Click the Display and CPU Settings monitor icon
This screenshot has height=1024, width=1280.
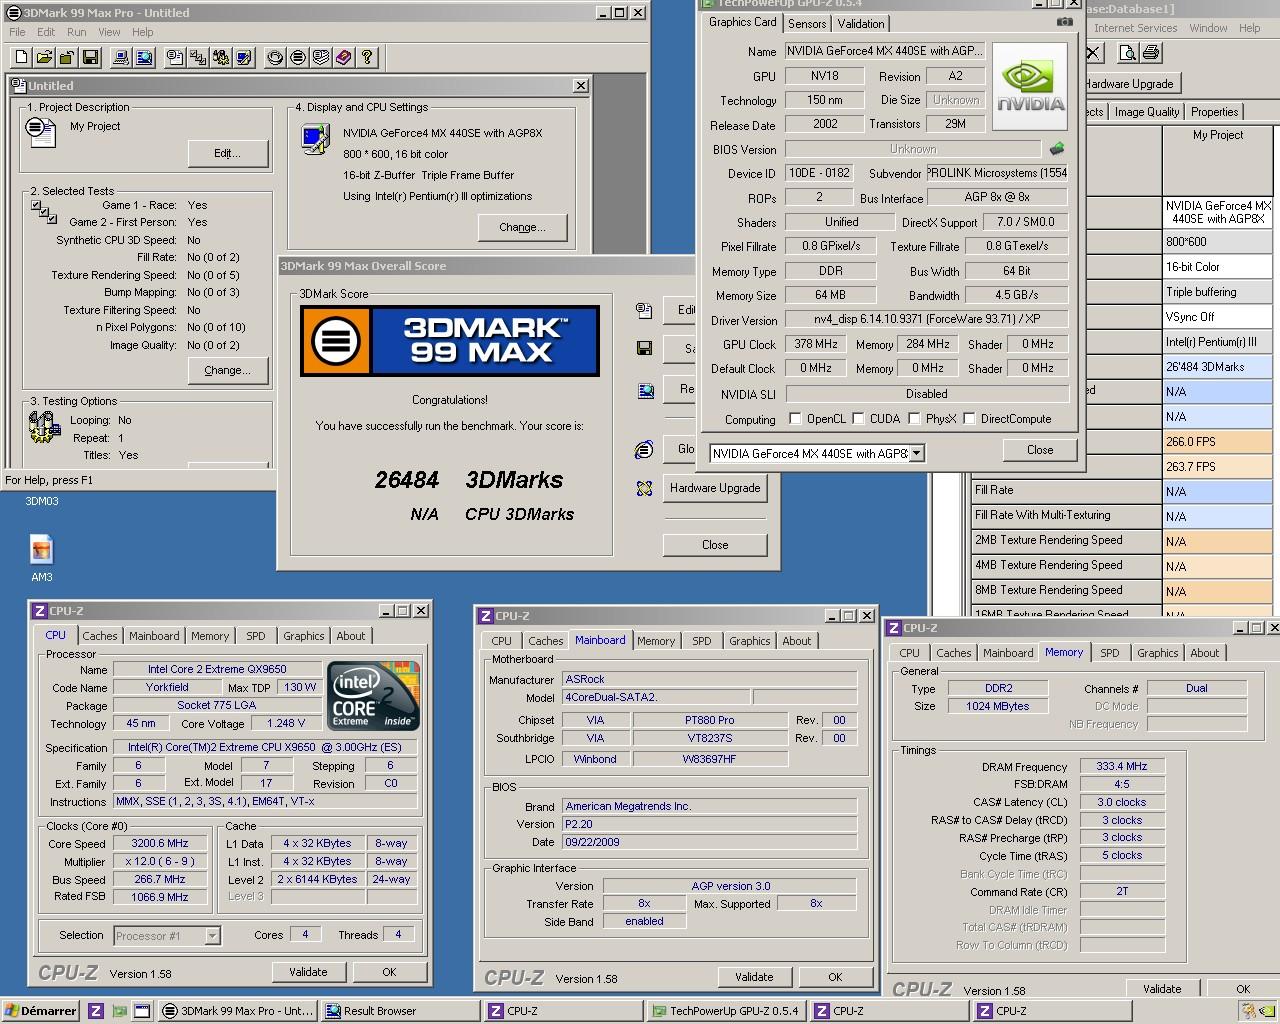click(316, 138)
